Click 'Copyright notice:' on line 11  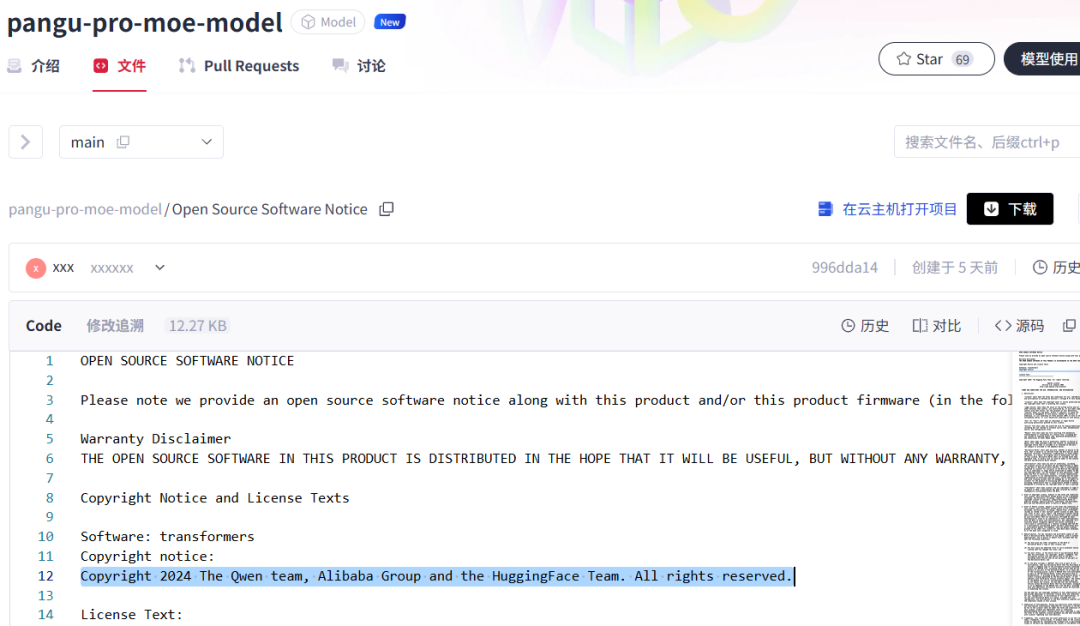point(147,556)
